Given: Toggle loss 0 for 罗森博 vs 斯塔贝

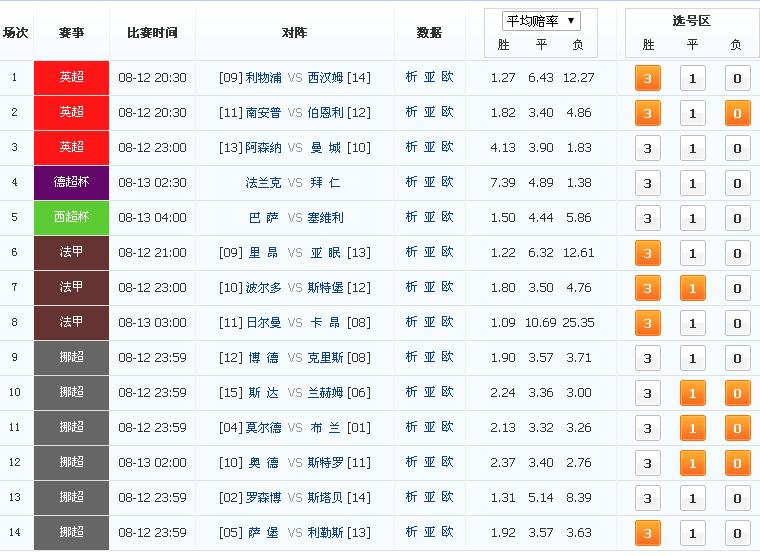Looking at the screenshot, I should point(737,498).
